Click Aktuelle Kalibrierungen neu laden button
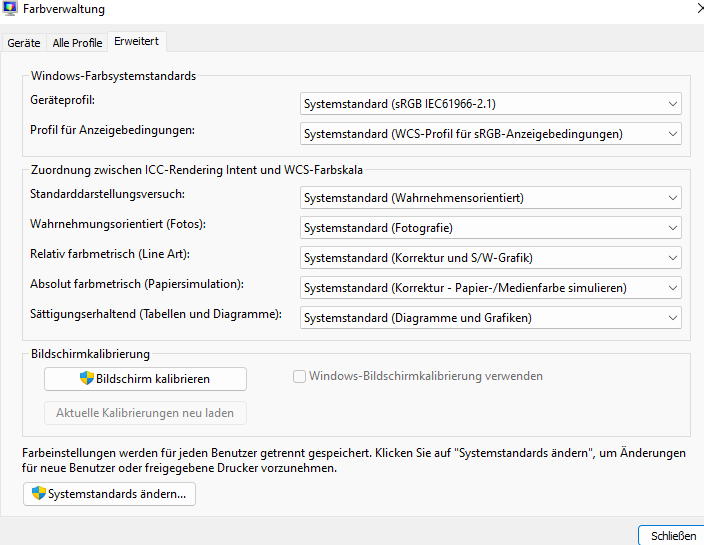 click(x=145, y=413)
